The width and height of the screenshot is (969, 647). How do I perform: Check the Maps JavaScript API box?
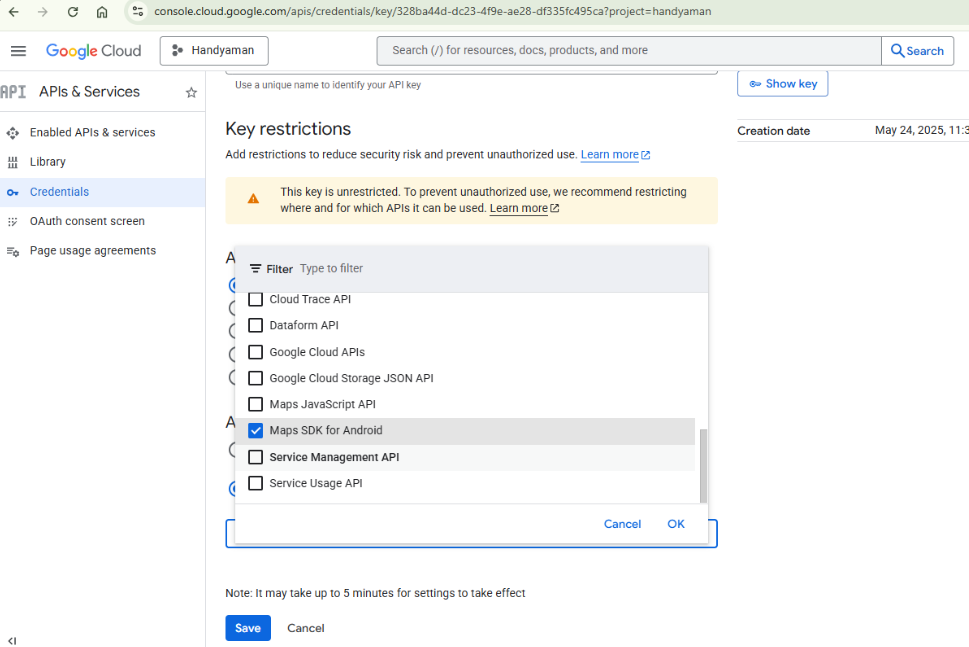tap(256, 405)
